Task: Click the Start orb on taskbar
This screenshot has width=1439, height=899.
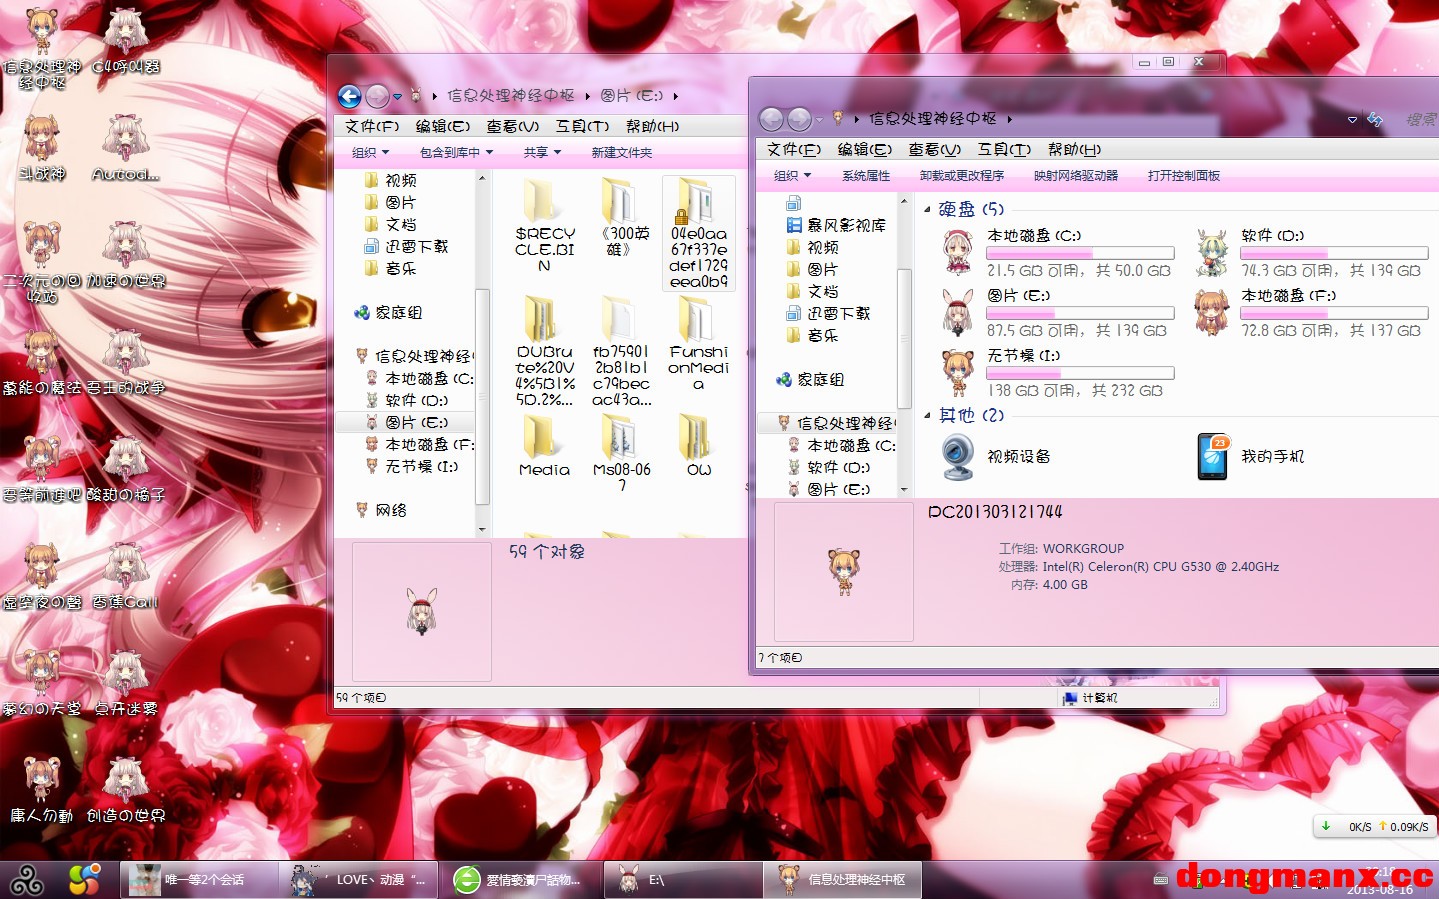Action: pyautogui.click(x=27, y=880)
